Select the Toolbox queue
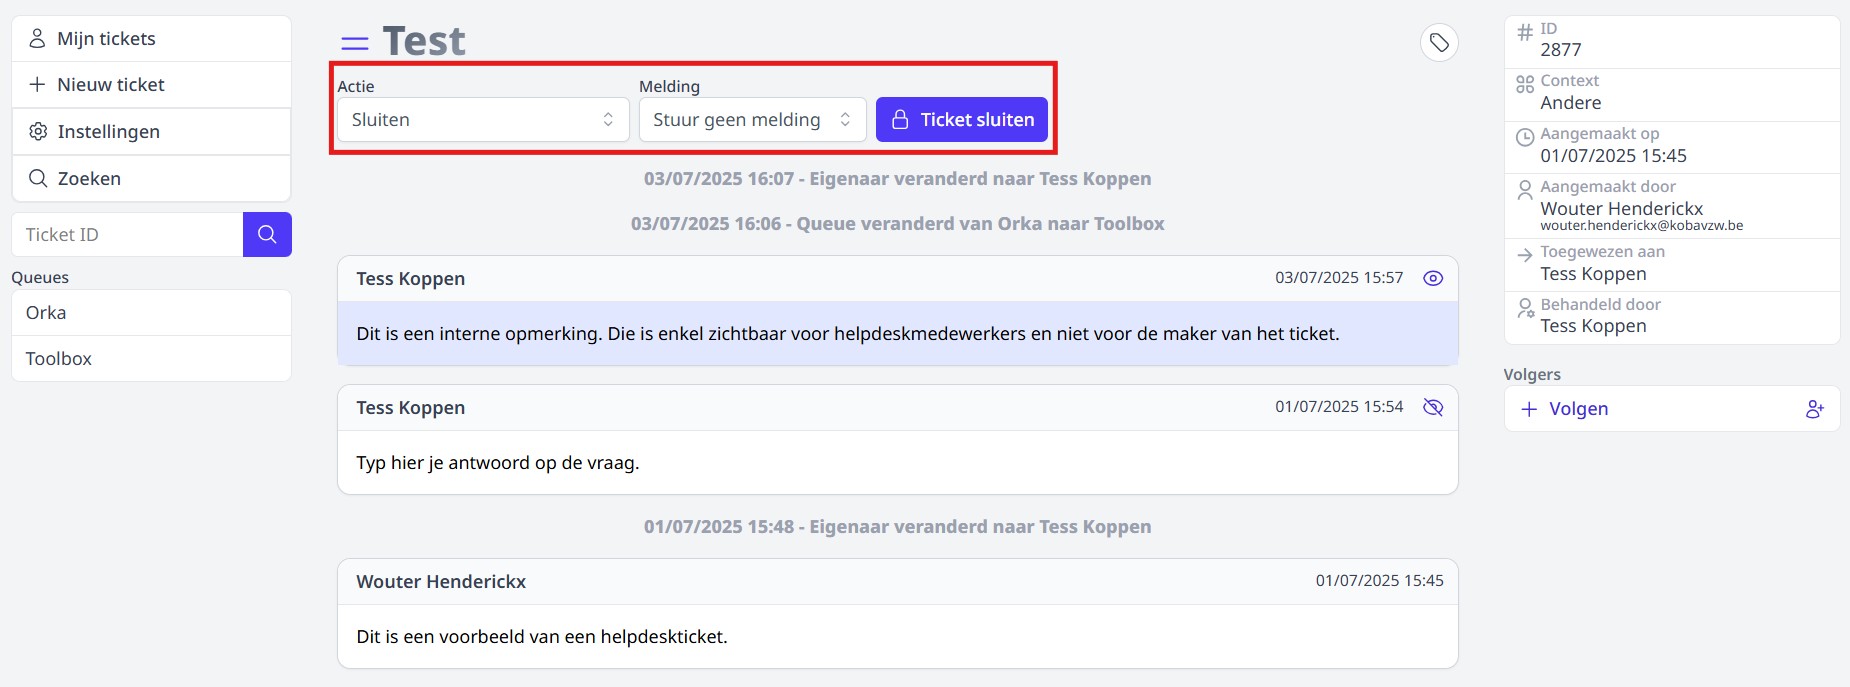The width and height of the screenshot is (1850, 687). point(151,358)
